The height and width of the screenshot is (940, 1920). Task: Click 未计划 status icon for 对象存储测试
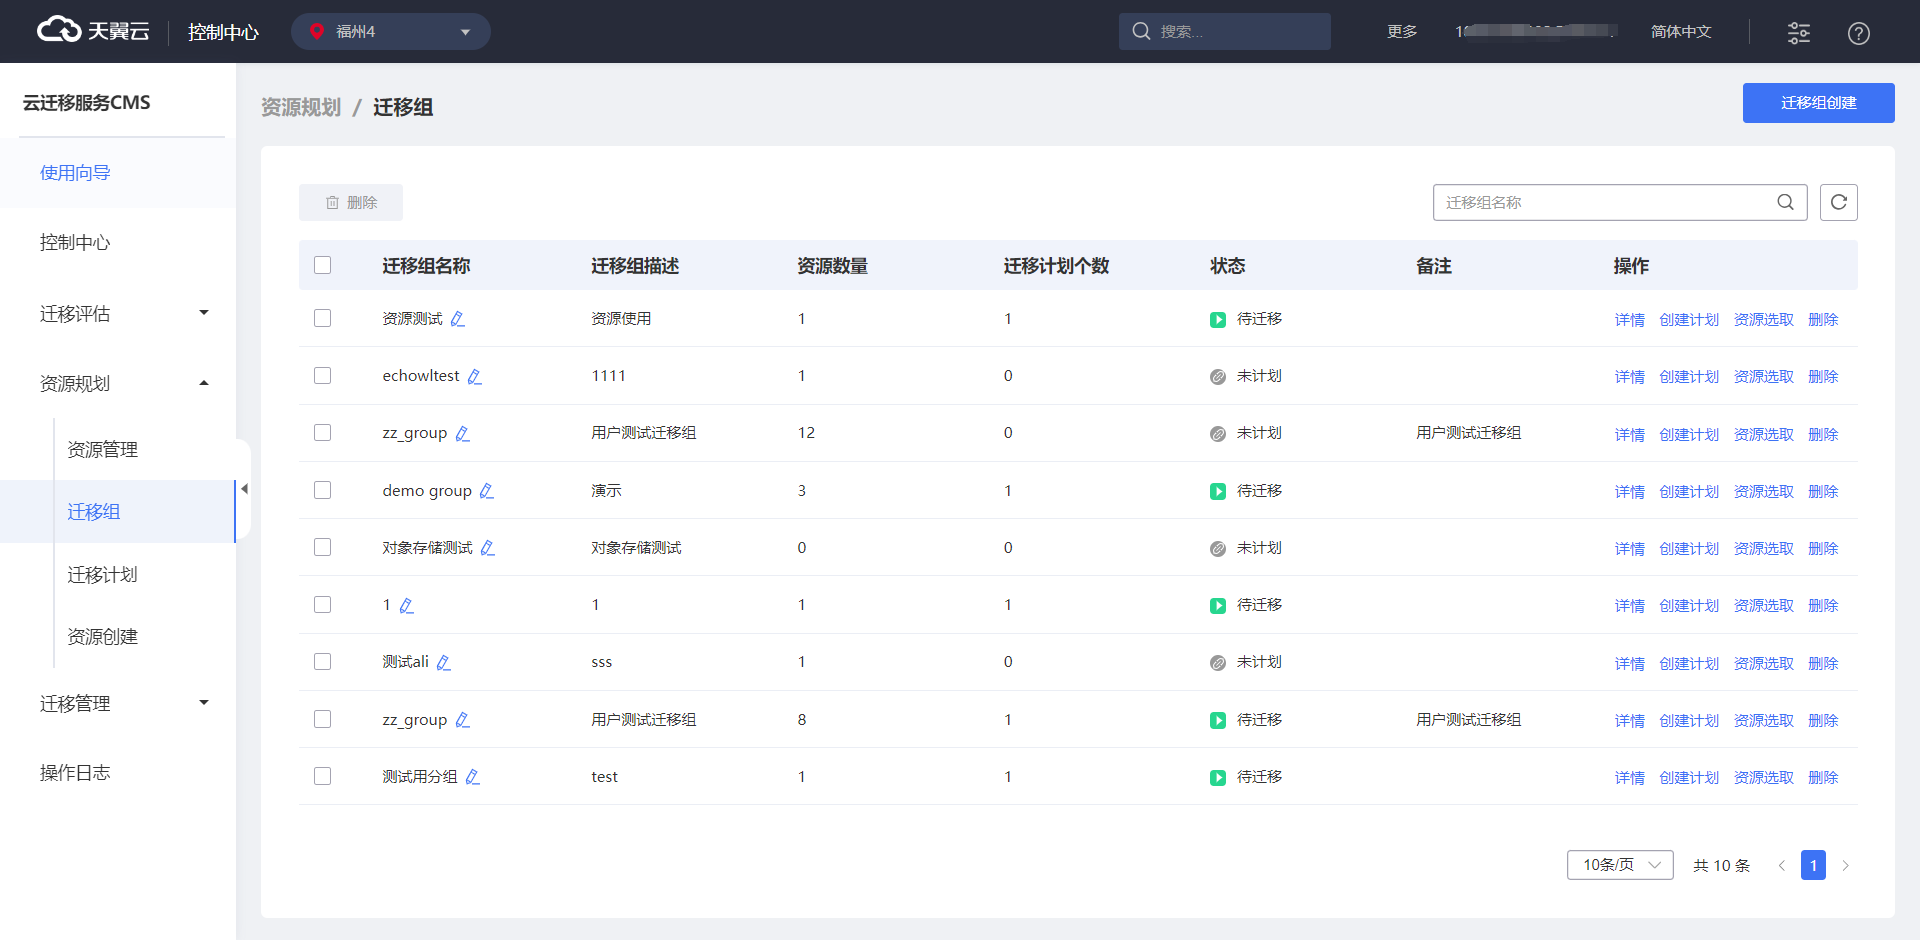click(1218, 549)
